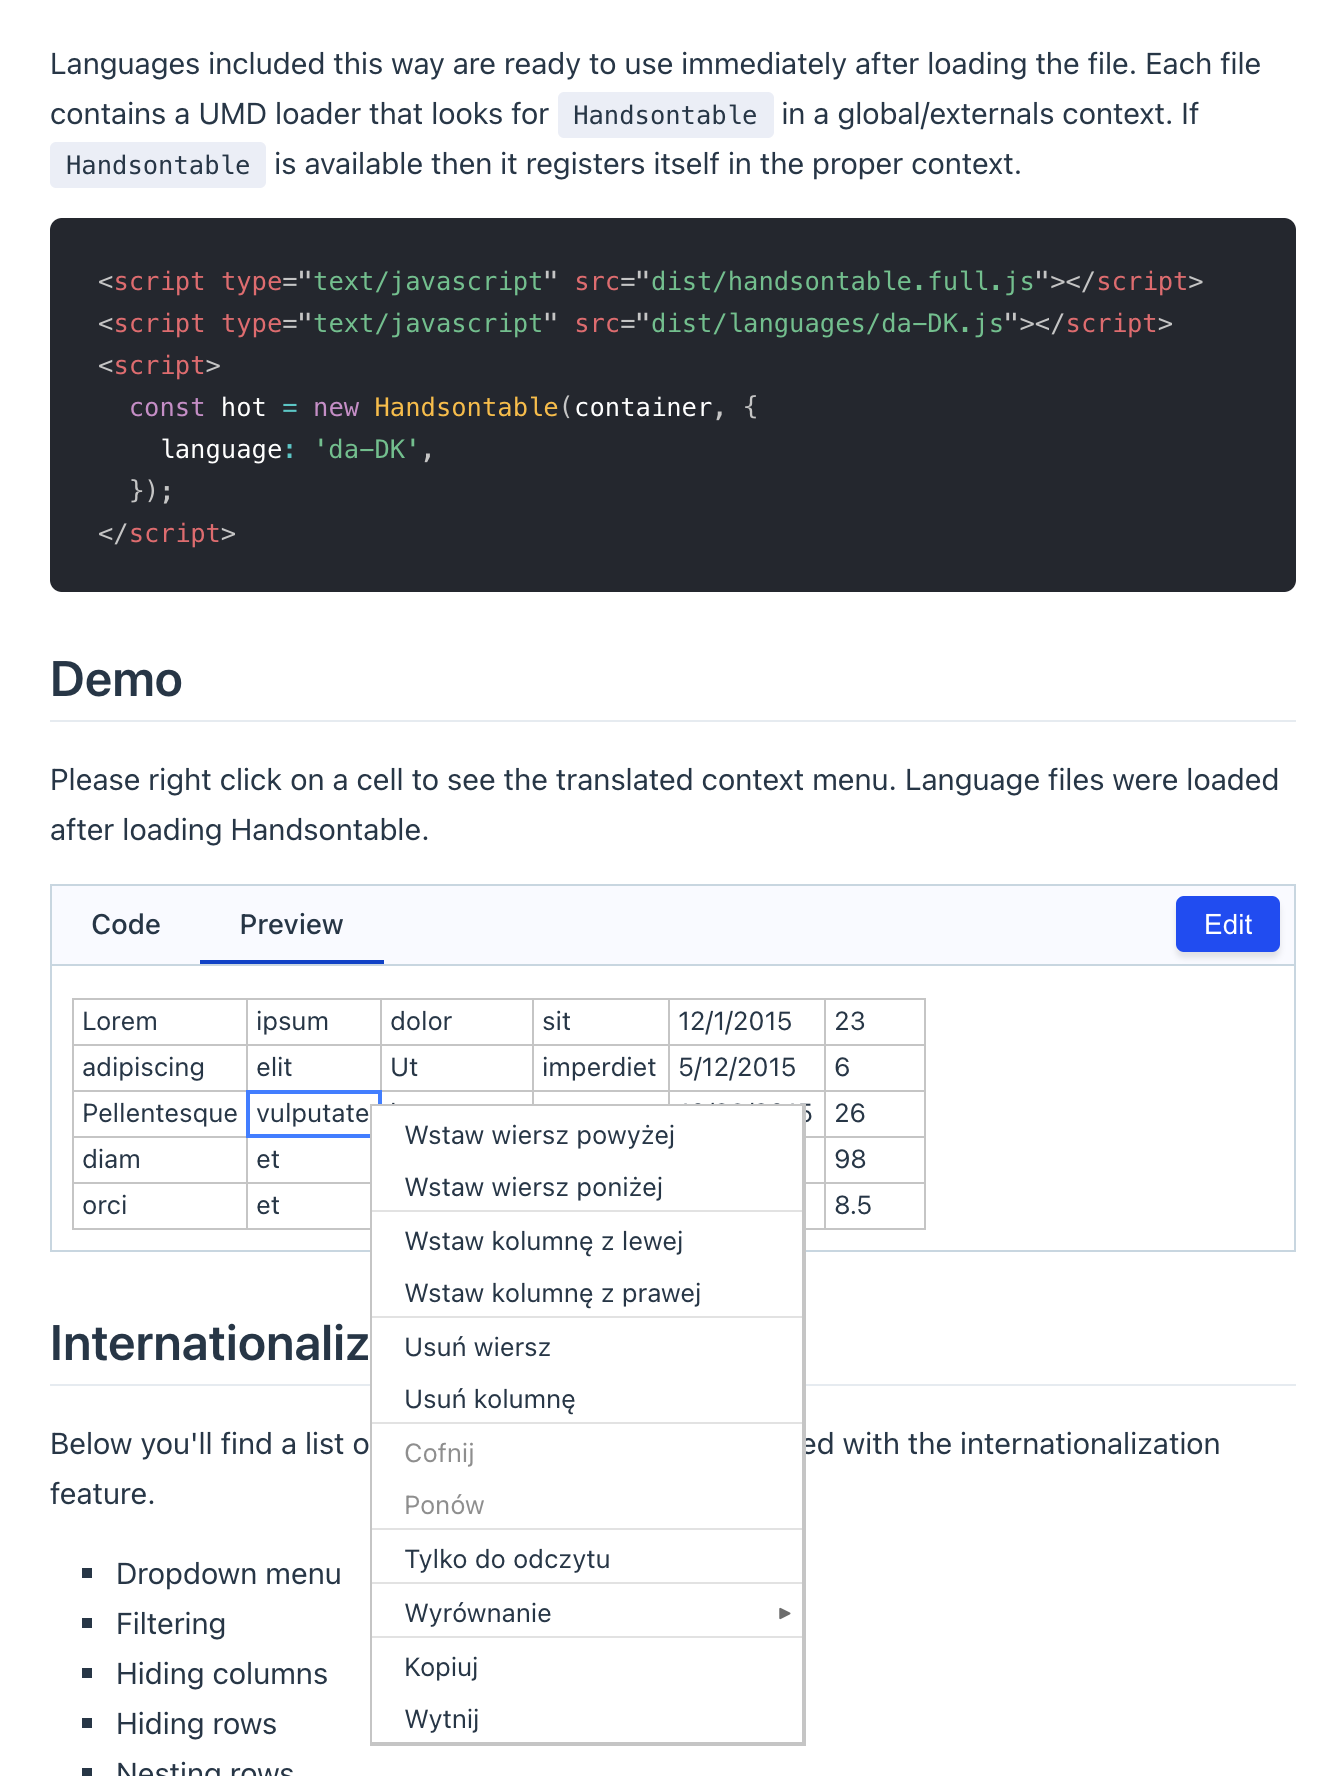Select the 'imperdiet' table cell

(601, 1067)
